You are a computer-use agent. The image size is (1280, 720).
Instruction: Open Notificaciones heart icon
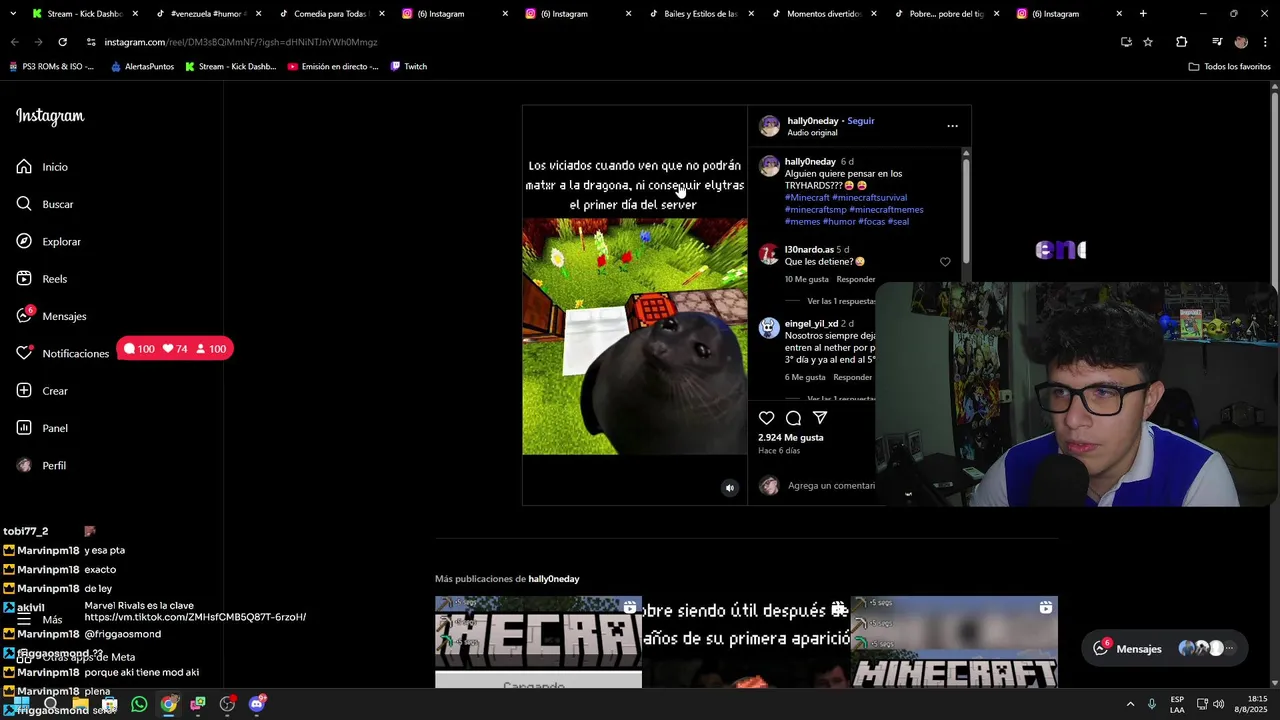point(24,353)
